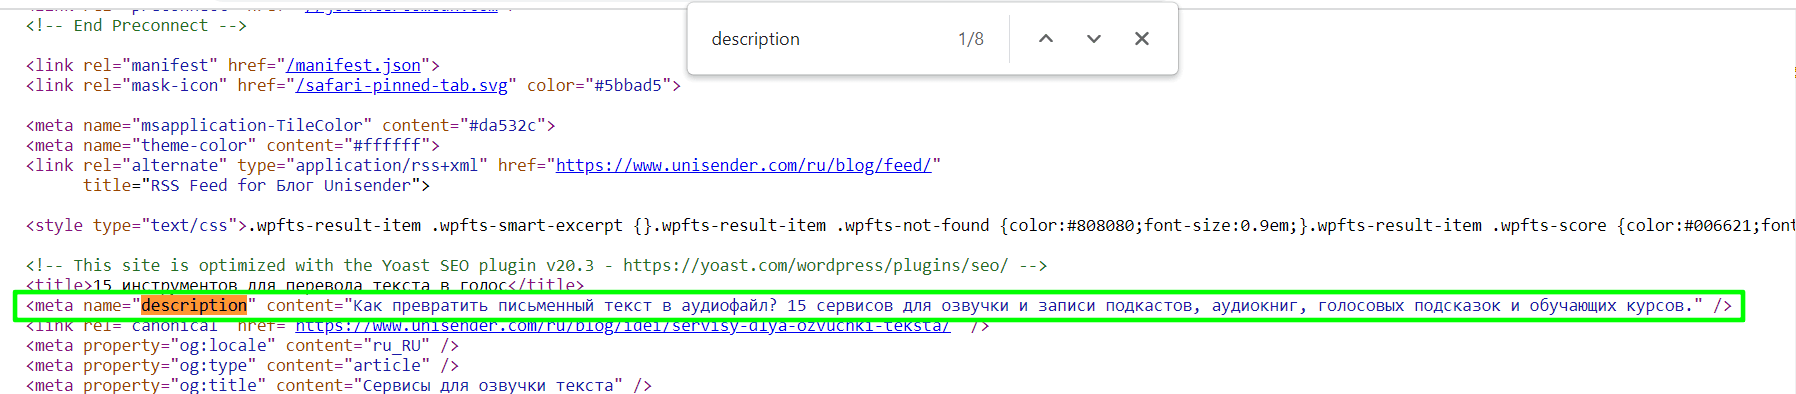Click the style type="text/css" line
Screen dimensions: 1796x394
(x=910, y=225)
